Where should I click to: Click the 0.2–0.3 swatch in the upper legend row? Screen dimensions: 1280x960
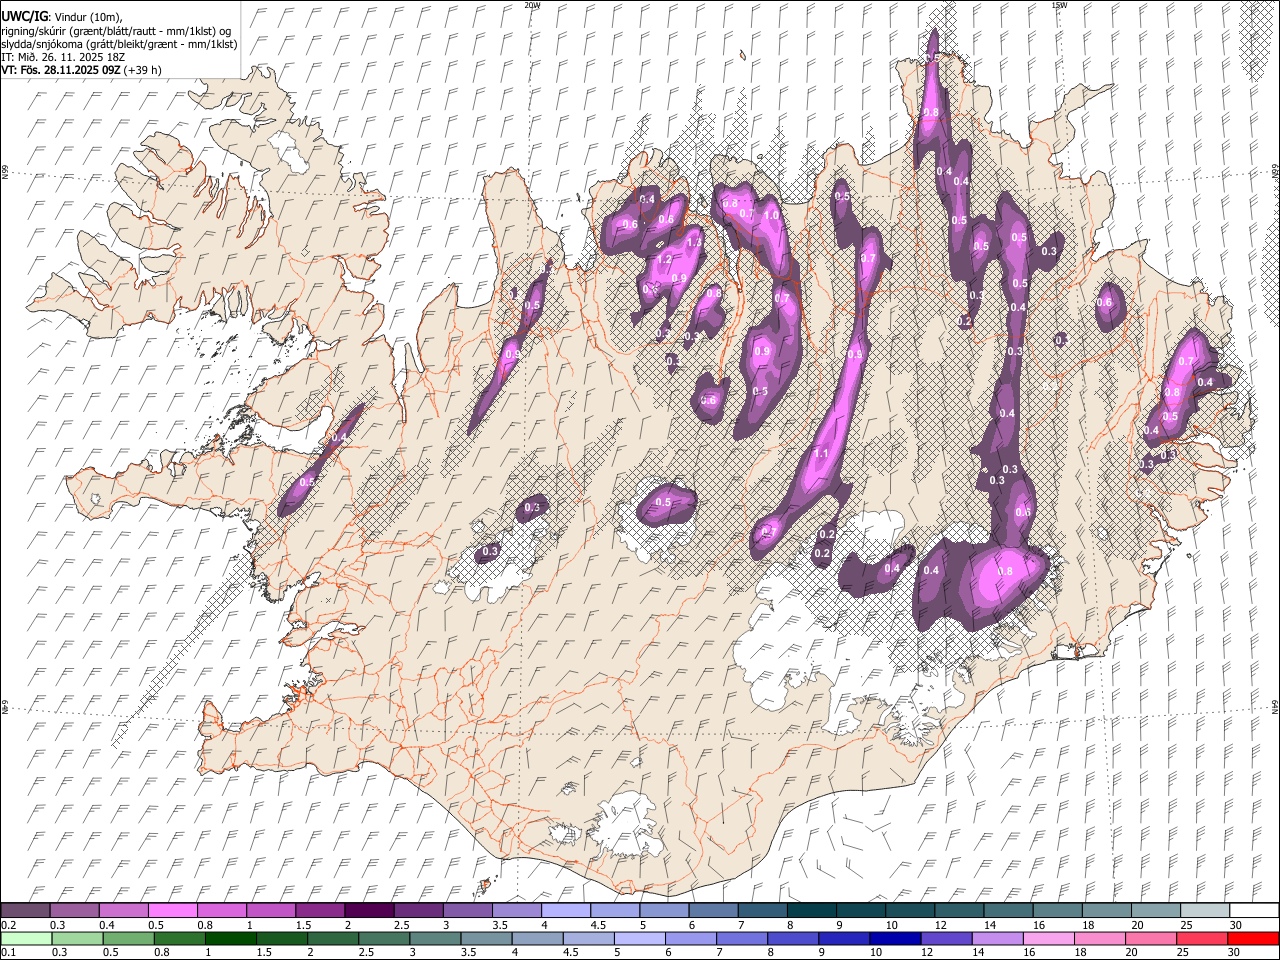point(26,910)
